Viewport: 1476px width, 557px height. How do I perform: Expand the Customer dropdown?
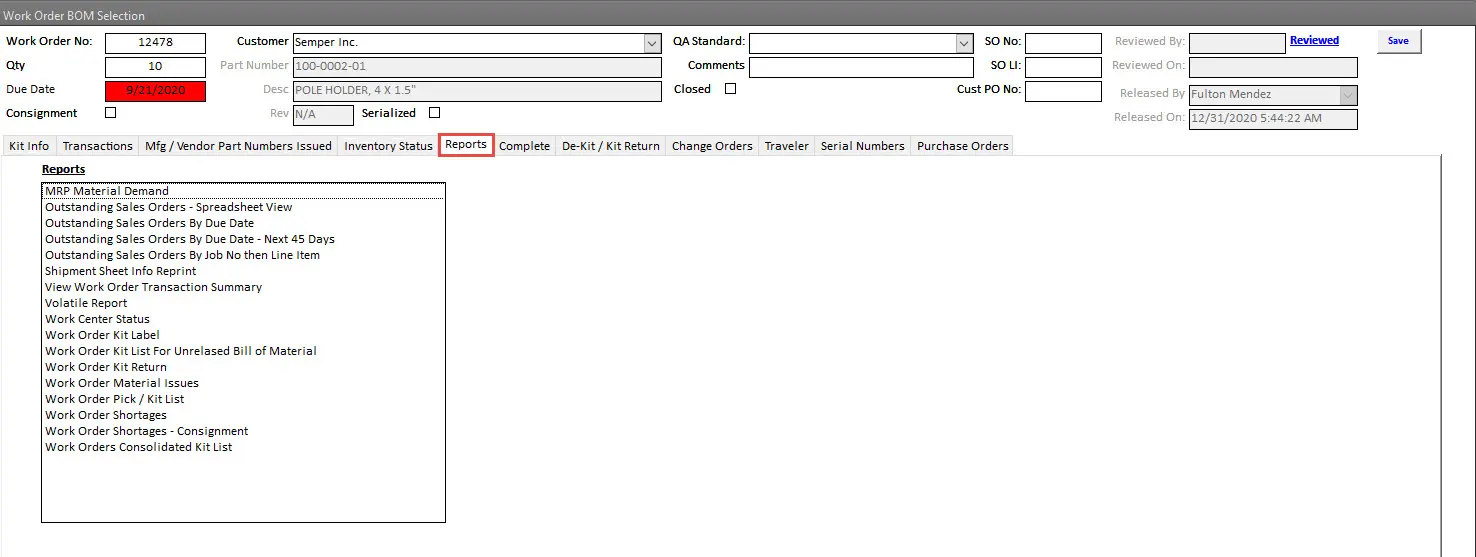point(652,43)
